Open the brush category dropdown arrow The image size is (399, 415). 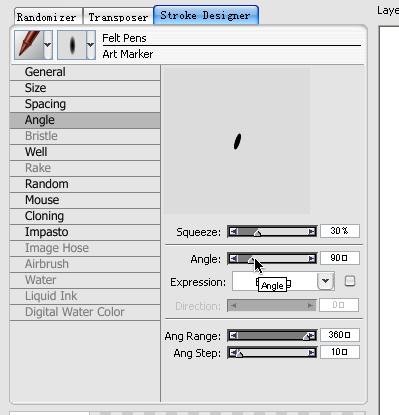coord(48,45)
